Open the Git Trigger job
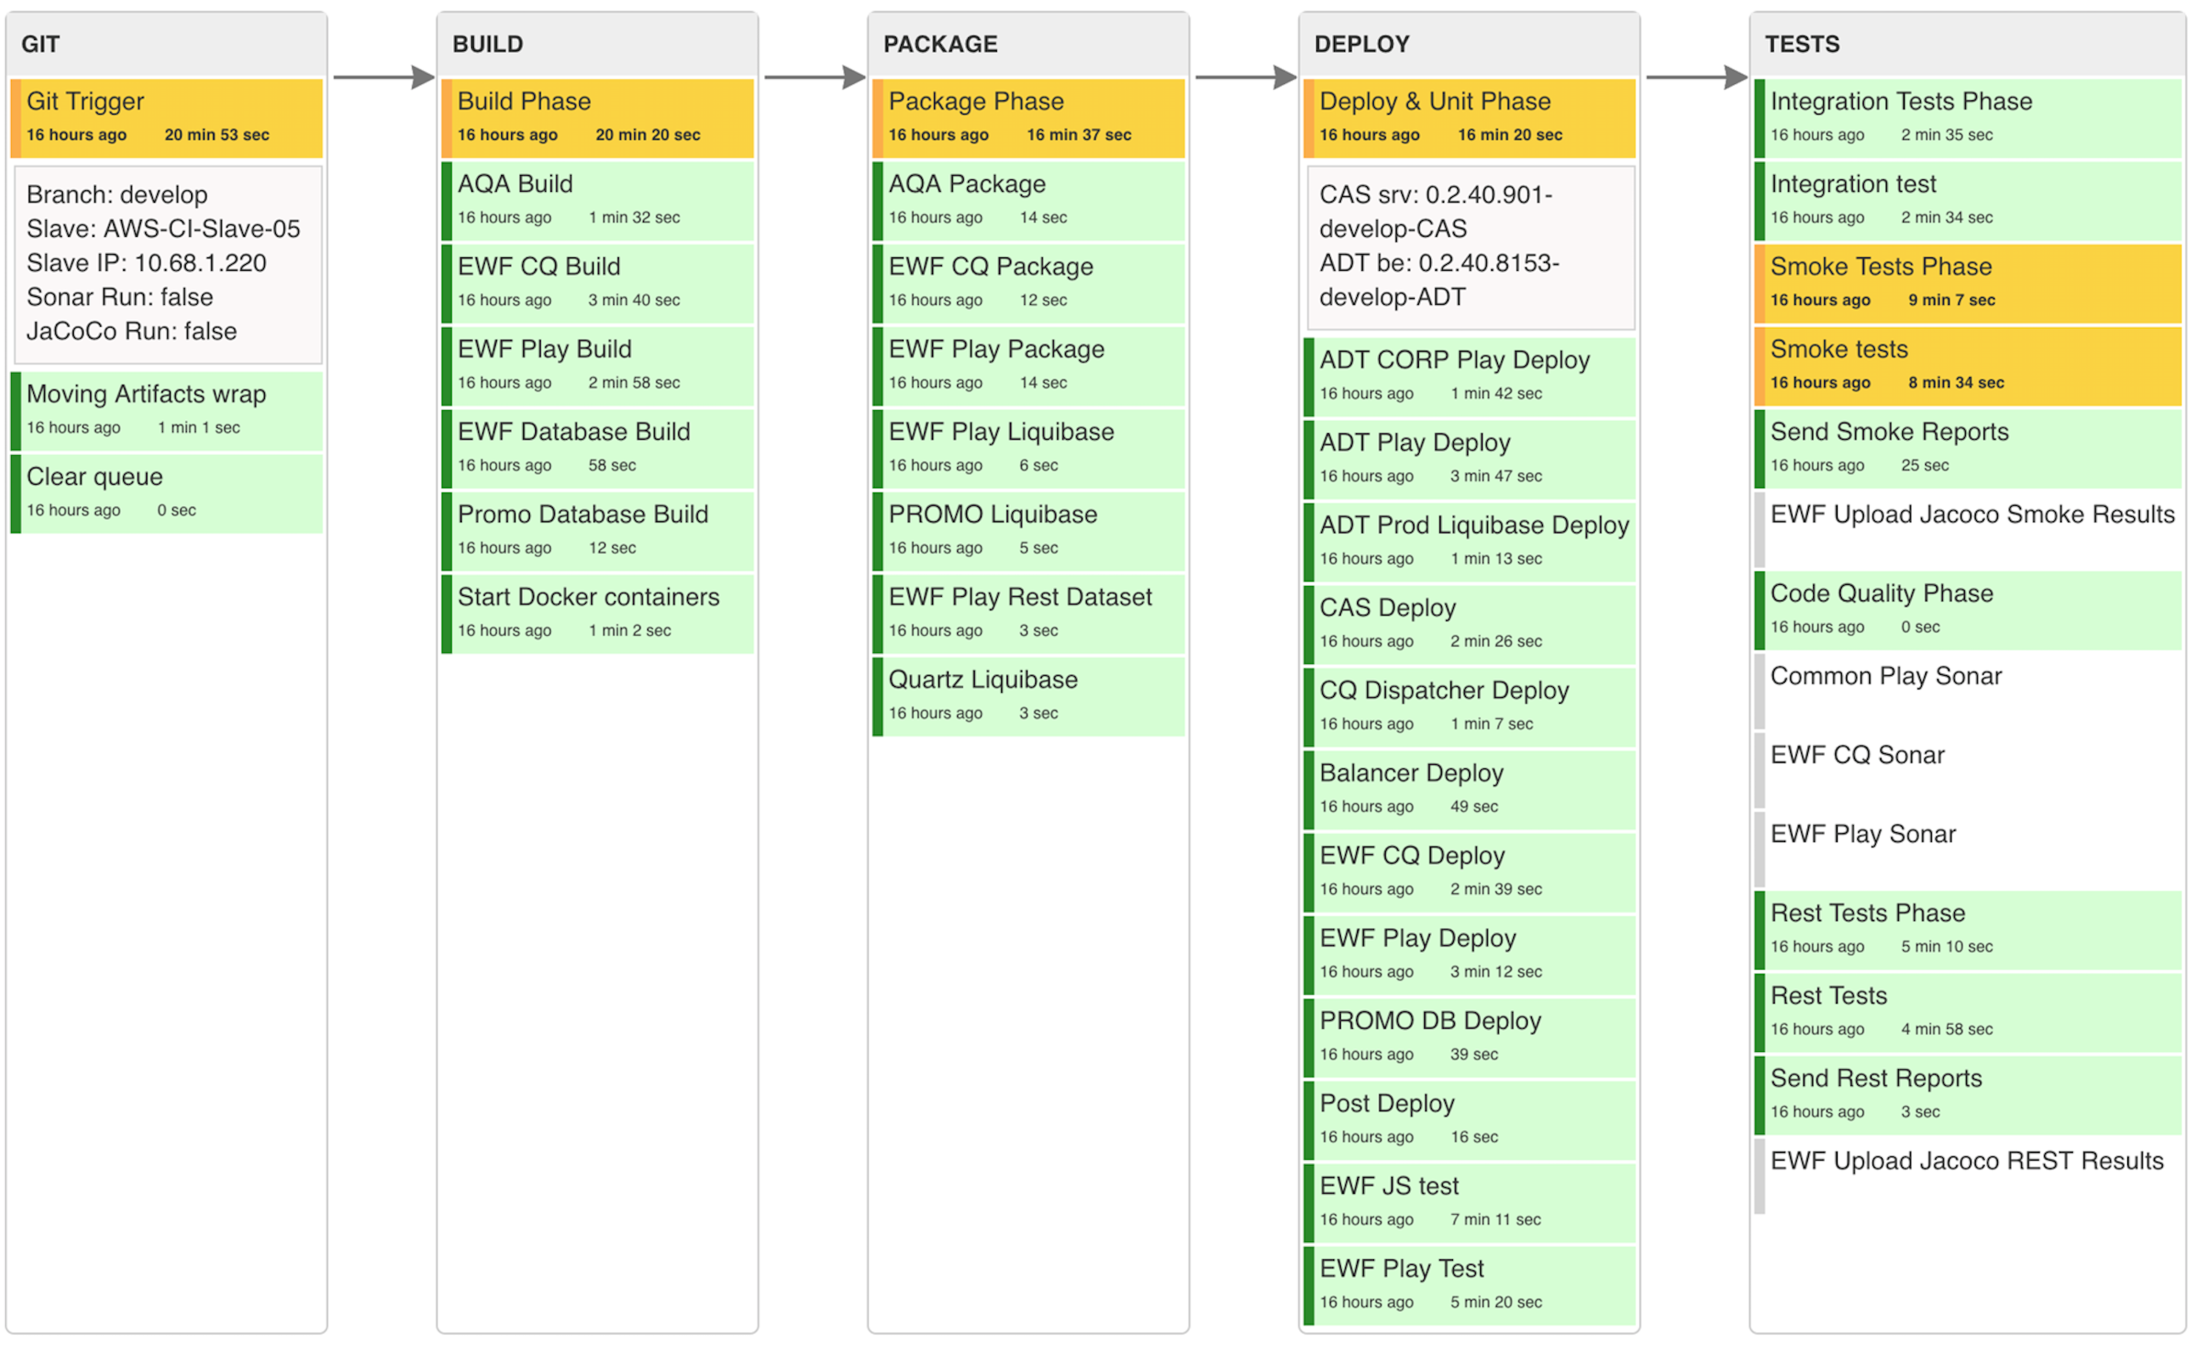This screenshot has height=1350, width=2196. (85, 102)
